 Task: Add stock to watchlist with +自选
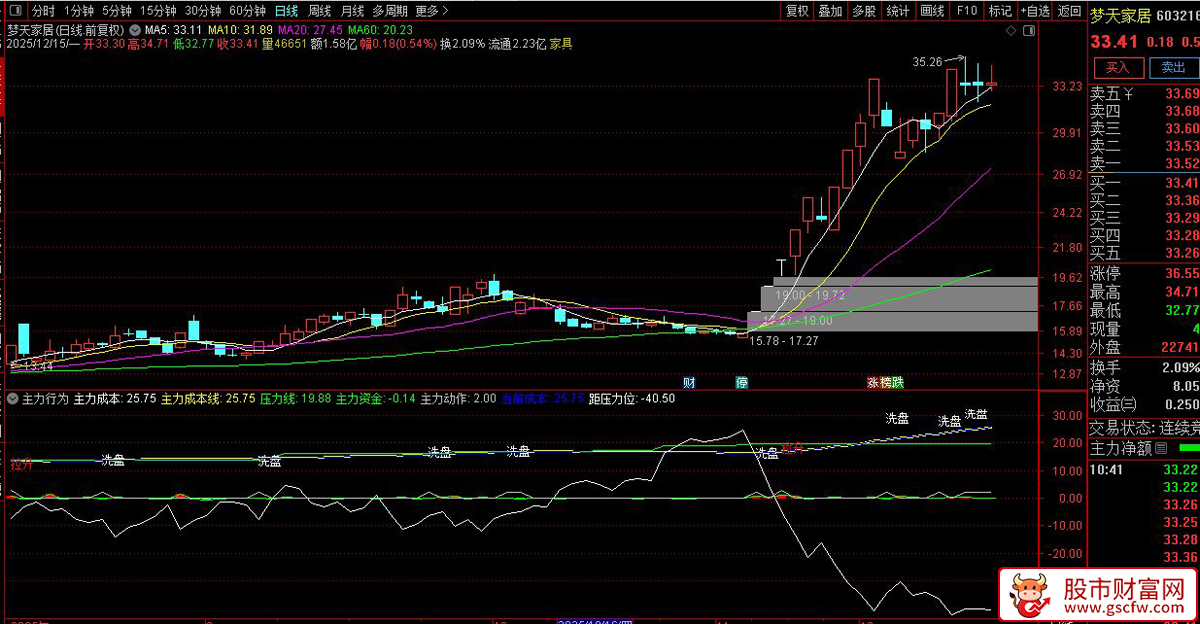1035,11
